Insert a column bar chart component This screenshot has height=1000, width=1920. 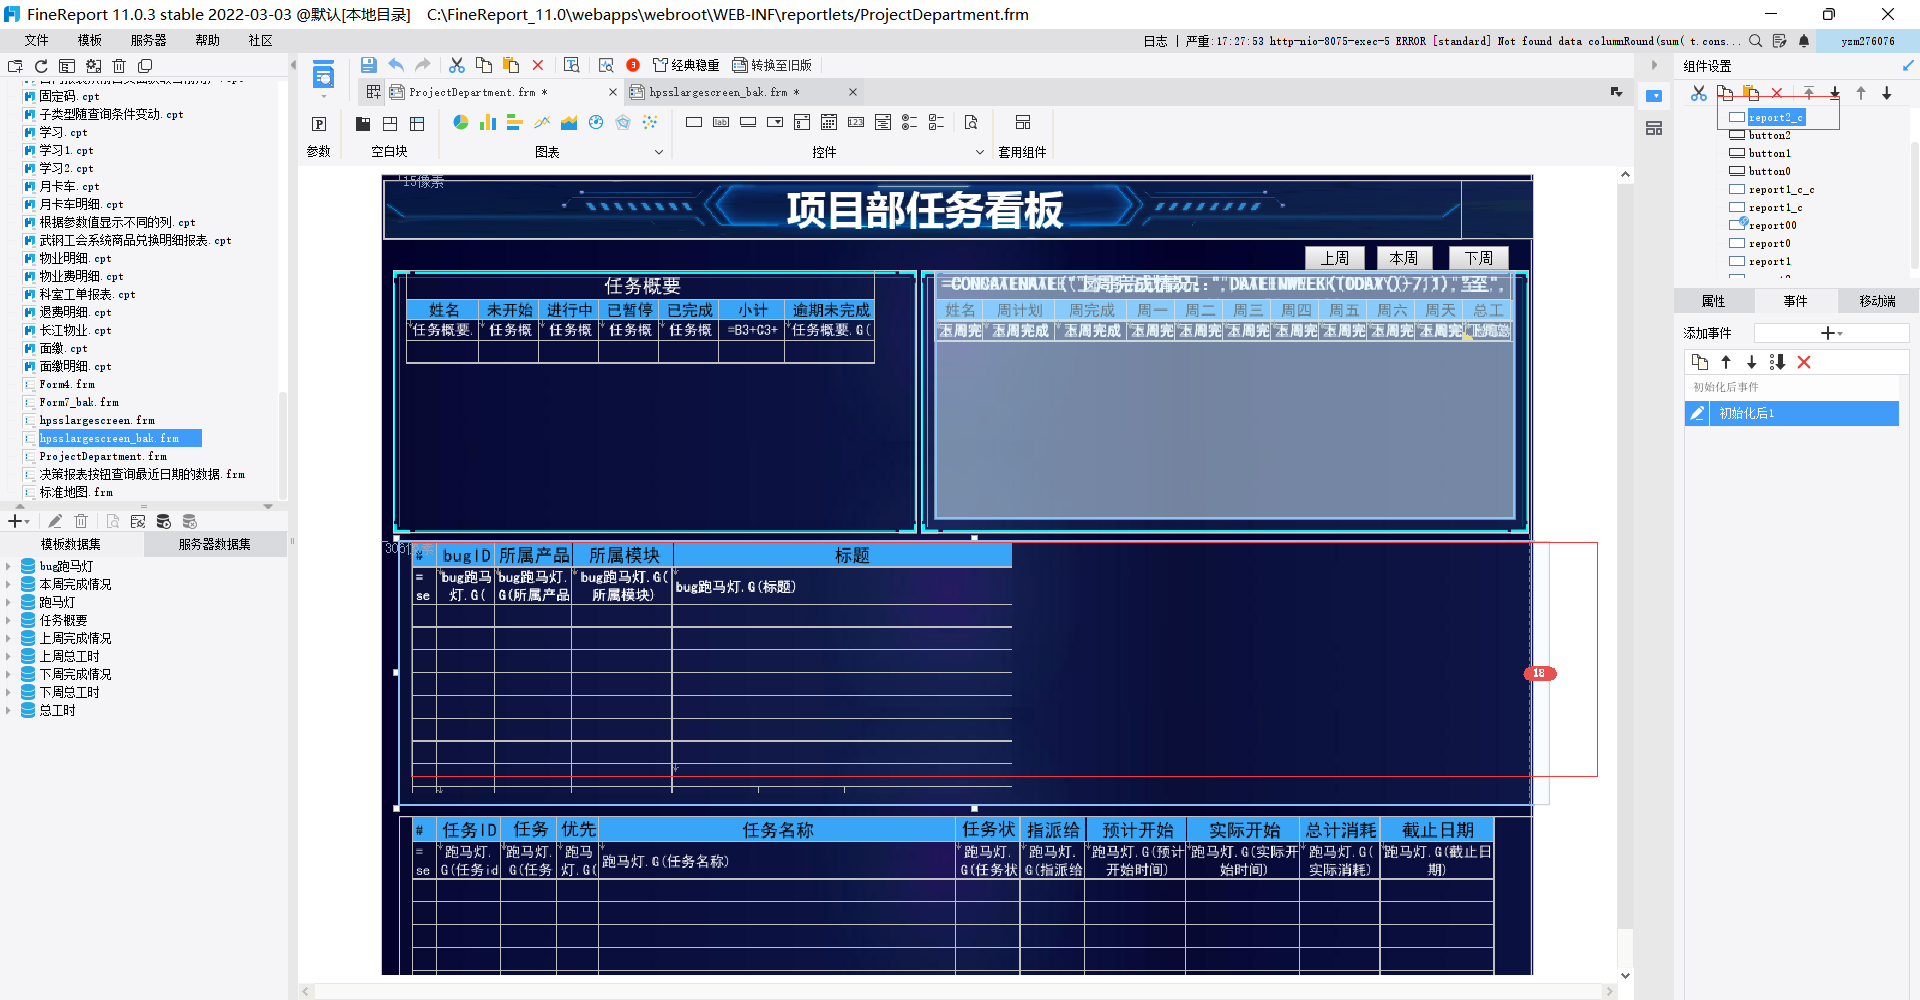488,122
